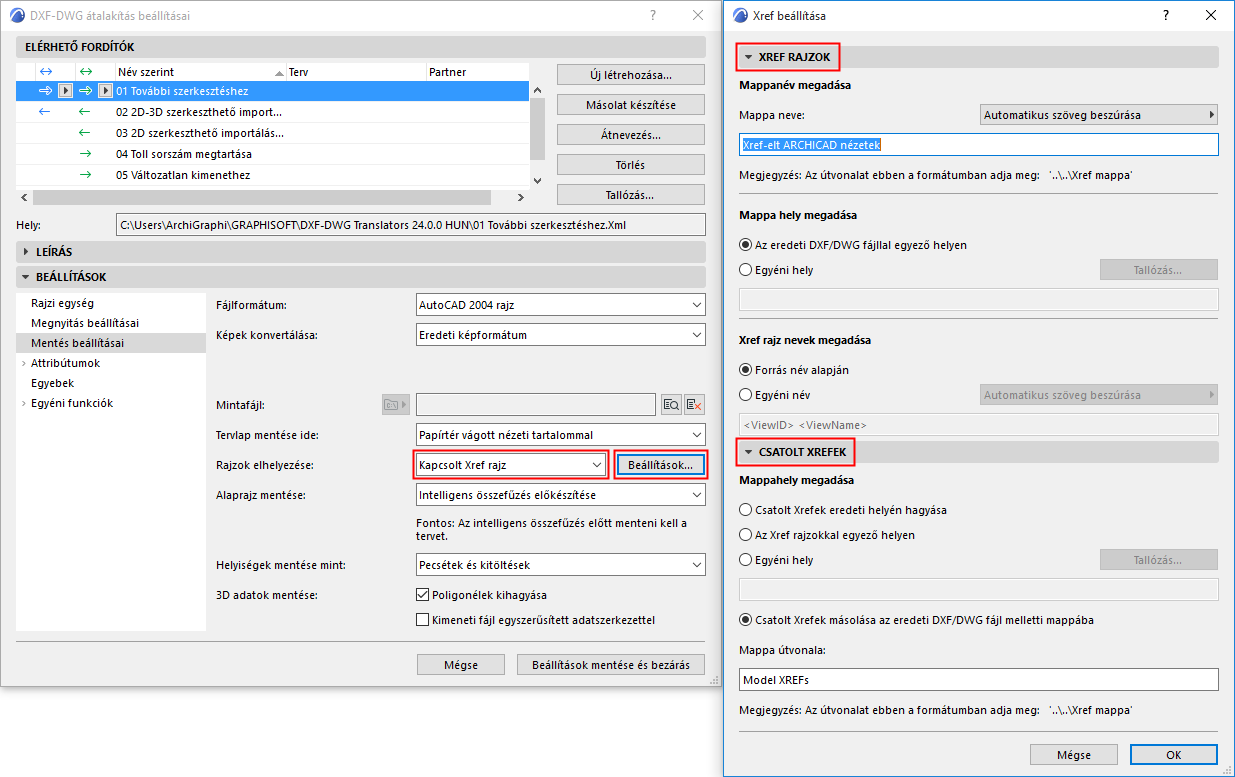The width and height of the screenshot is (1235, 777).
Task: Open the Fájlformátum dropdown
Action: pyautogui.click(x=560, y=305)
